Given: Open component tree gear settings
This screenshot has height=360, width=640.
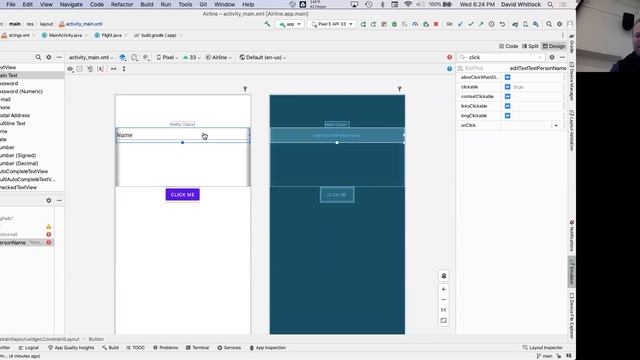Looking at the screenshot, I should [x=49, y=200].
